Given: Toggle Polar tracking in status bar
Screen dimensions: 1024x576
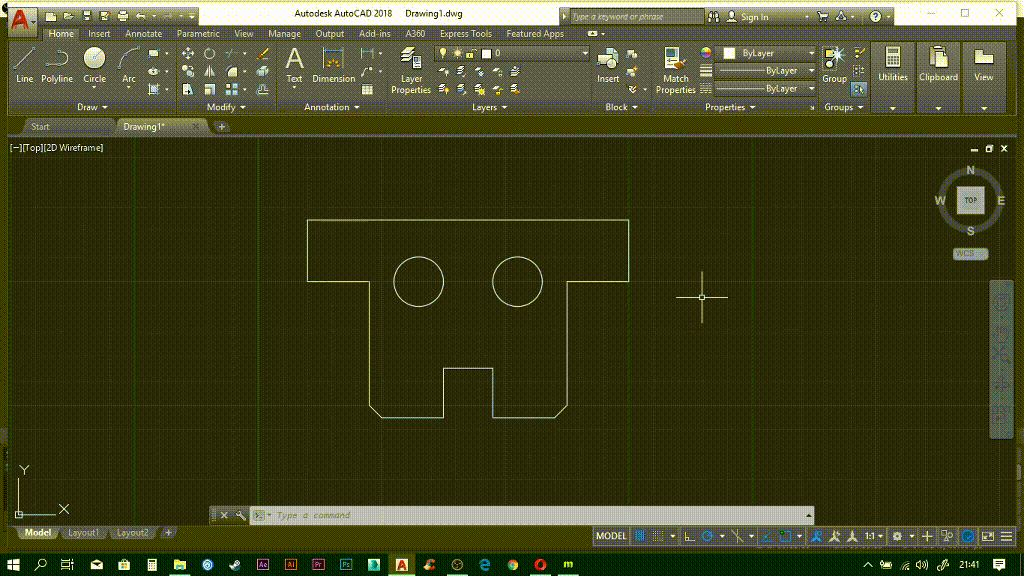Looking at the screenshot, I should (x=707, y=536).
